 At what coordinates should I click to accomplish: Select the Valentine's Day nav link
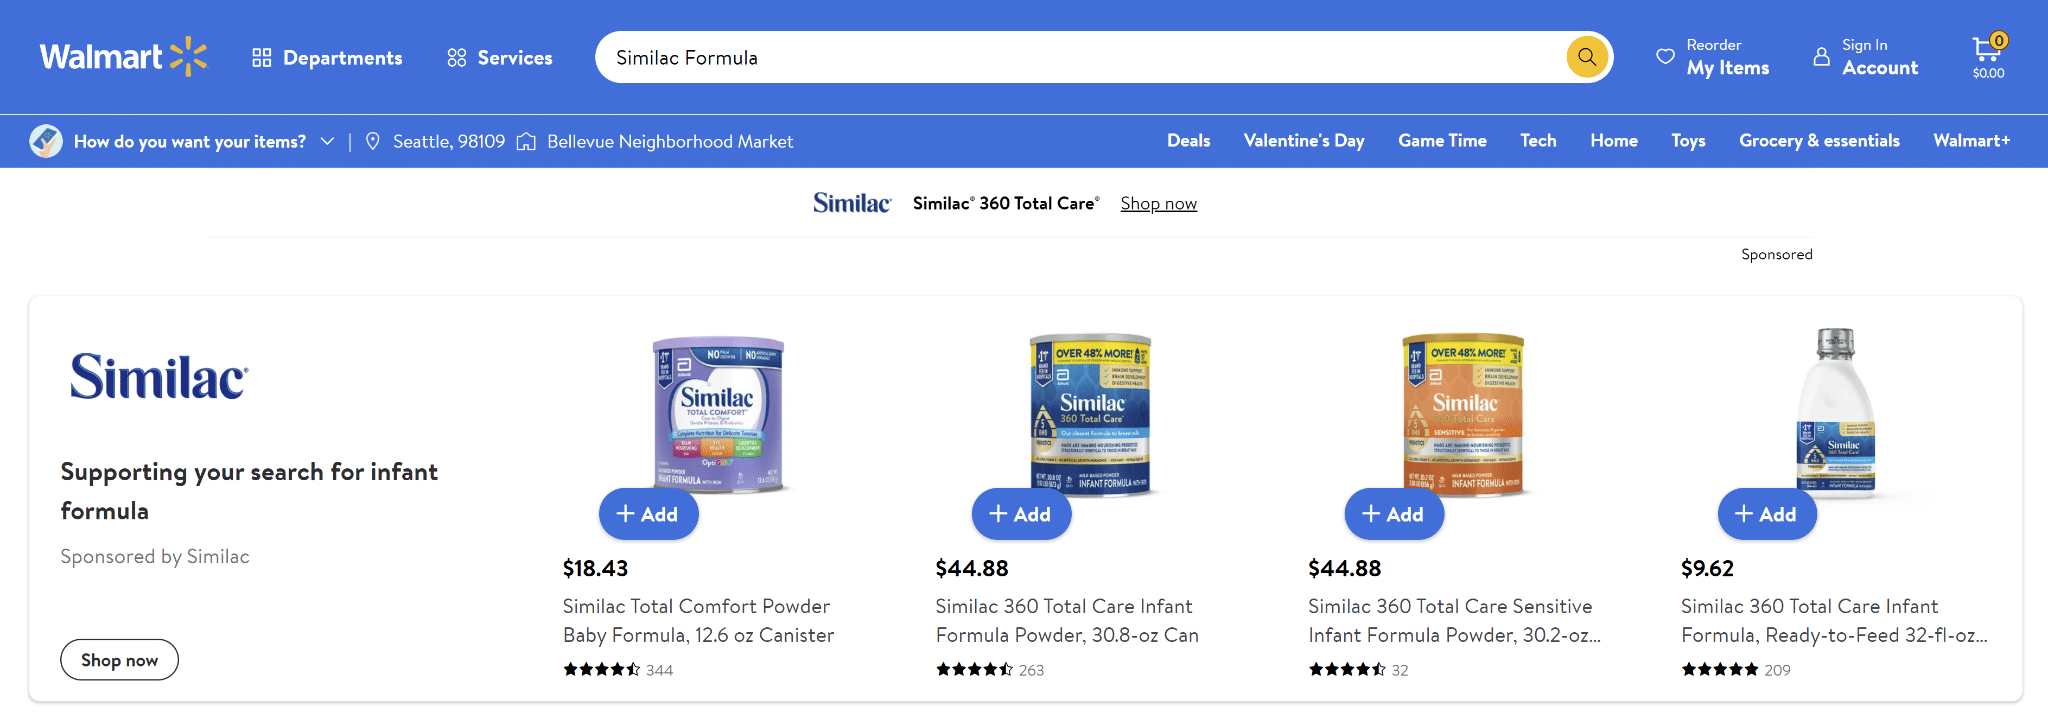click(1304, 141)
